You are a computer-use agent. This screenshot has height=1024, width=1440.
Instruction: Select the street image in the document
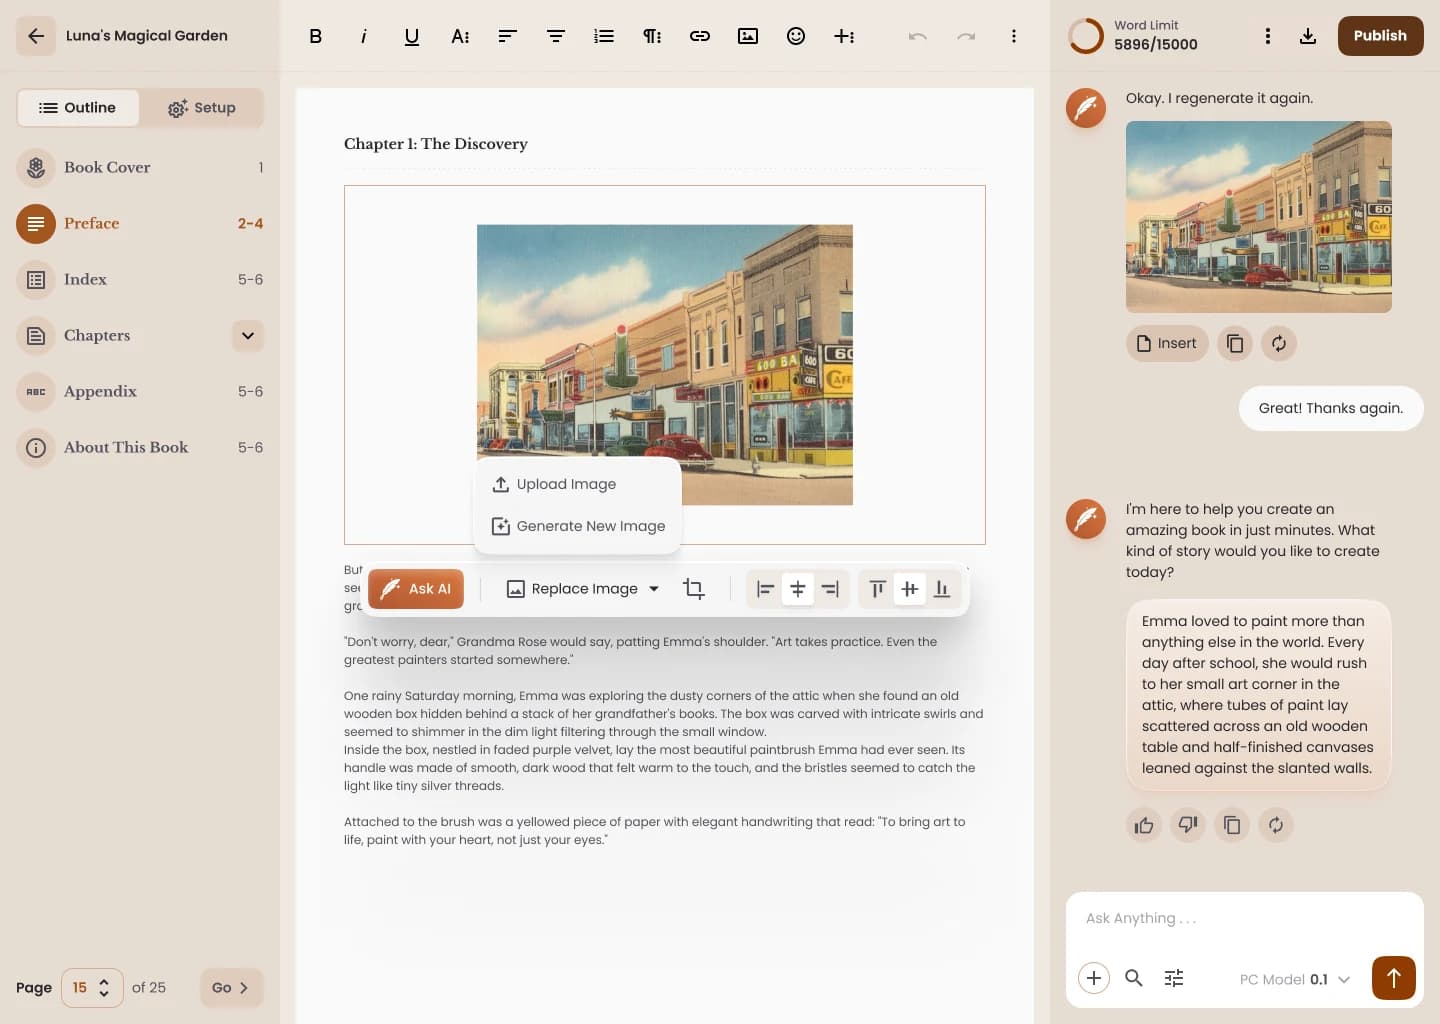point(665,364)
